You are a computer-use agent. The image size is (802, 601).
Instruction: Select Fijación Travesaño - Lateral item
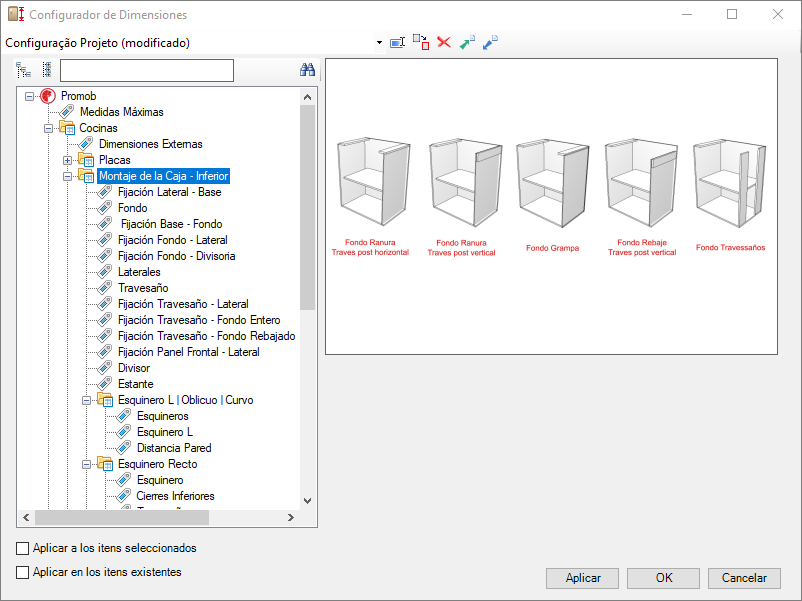[x=183, y=304]
